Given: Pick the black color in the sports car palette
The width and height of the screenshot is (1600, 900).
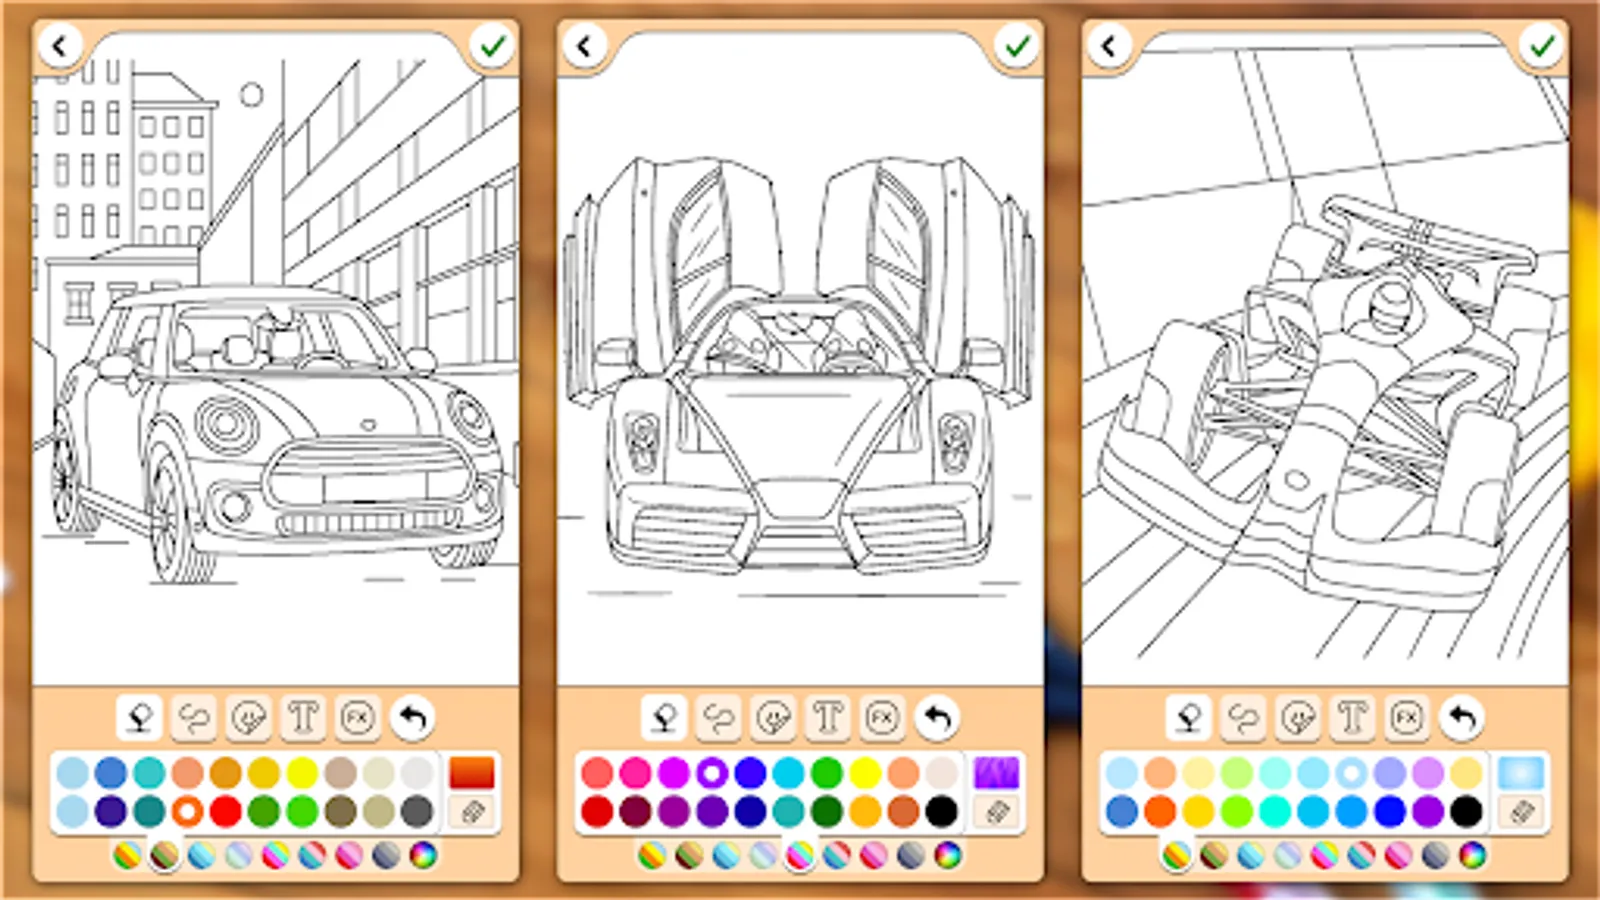Looking at the screenshot, I should point(941,811).
